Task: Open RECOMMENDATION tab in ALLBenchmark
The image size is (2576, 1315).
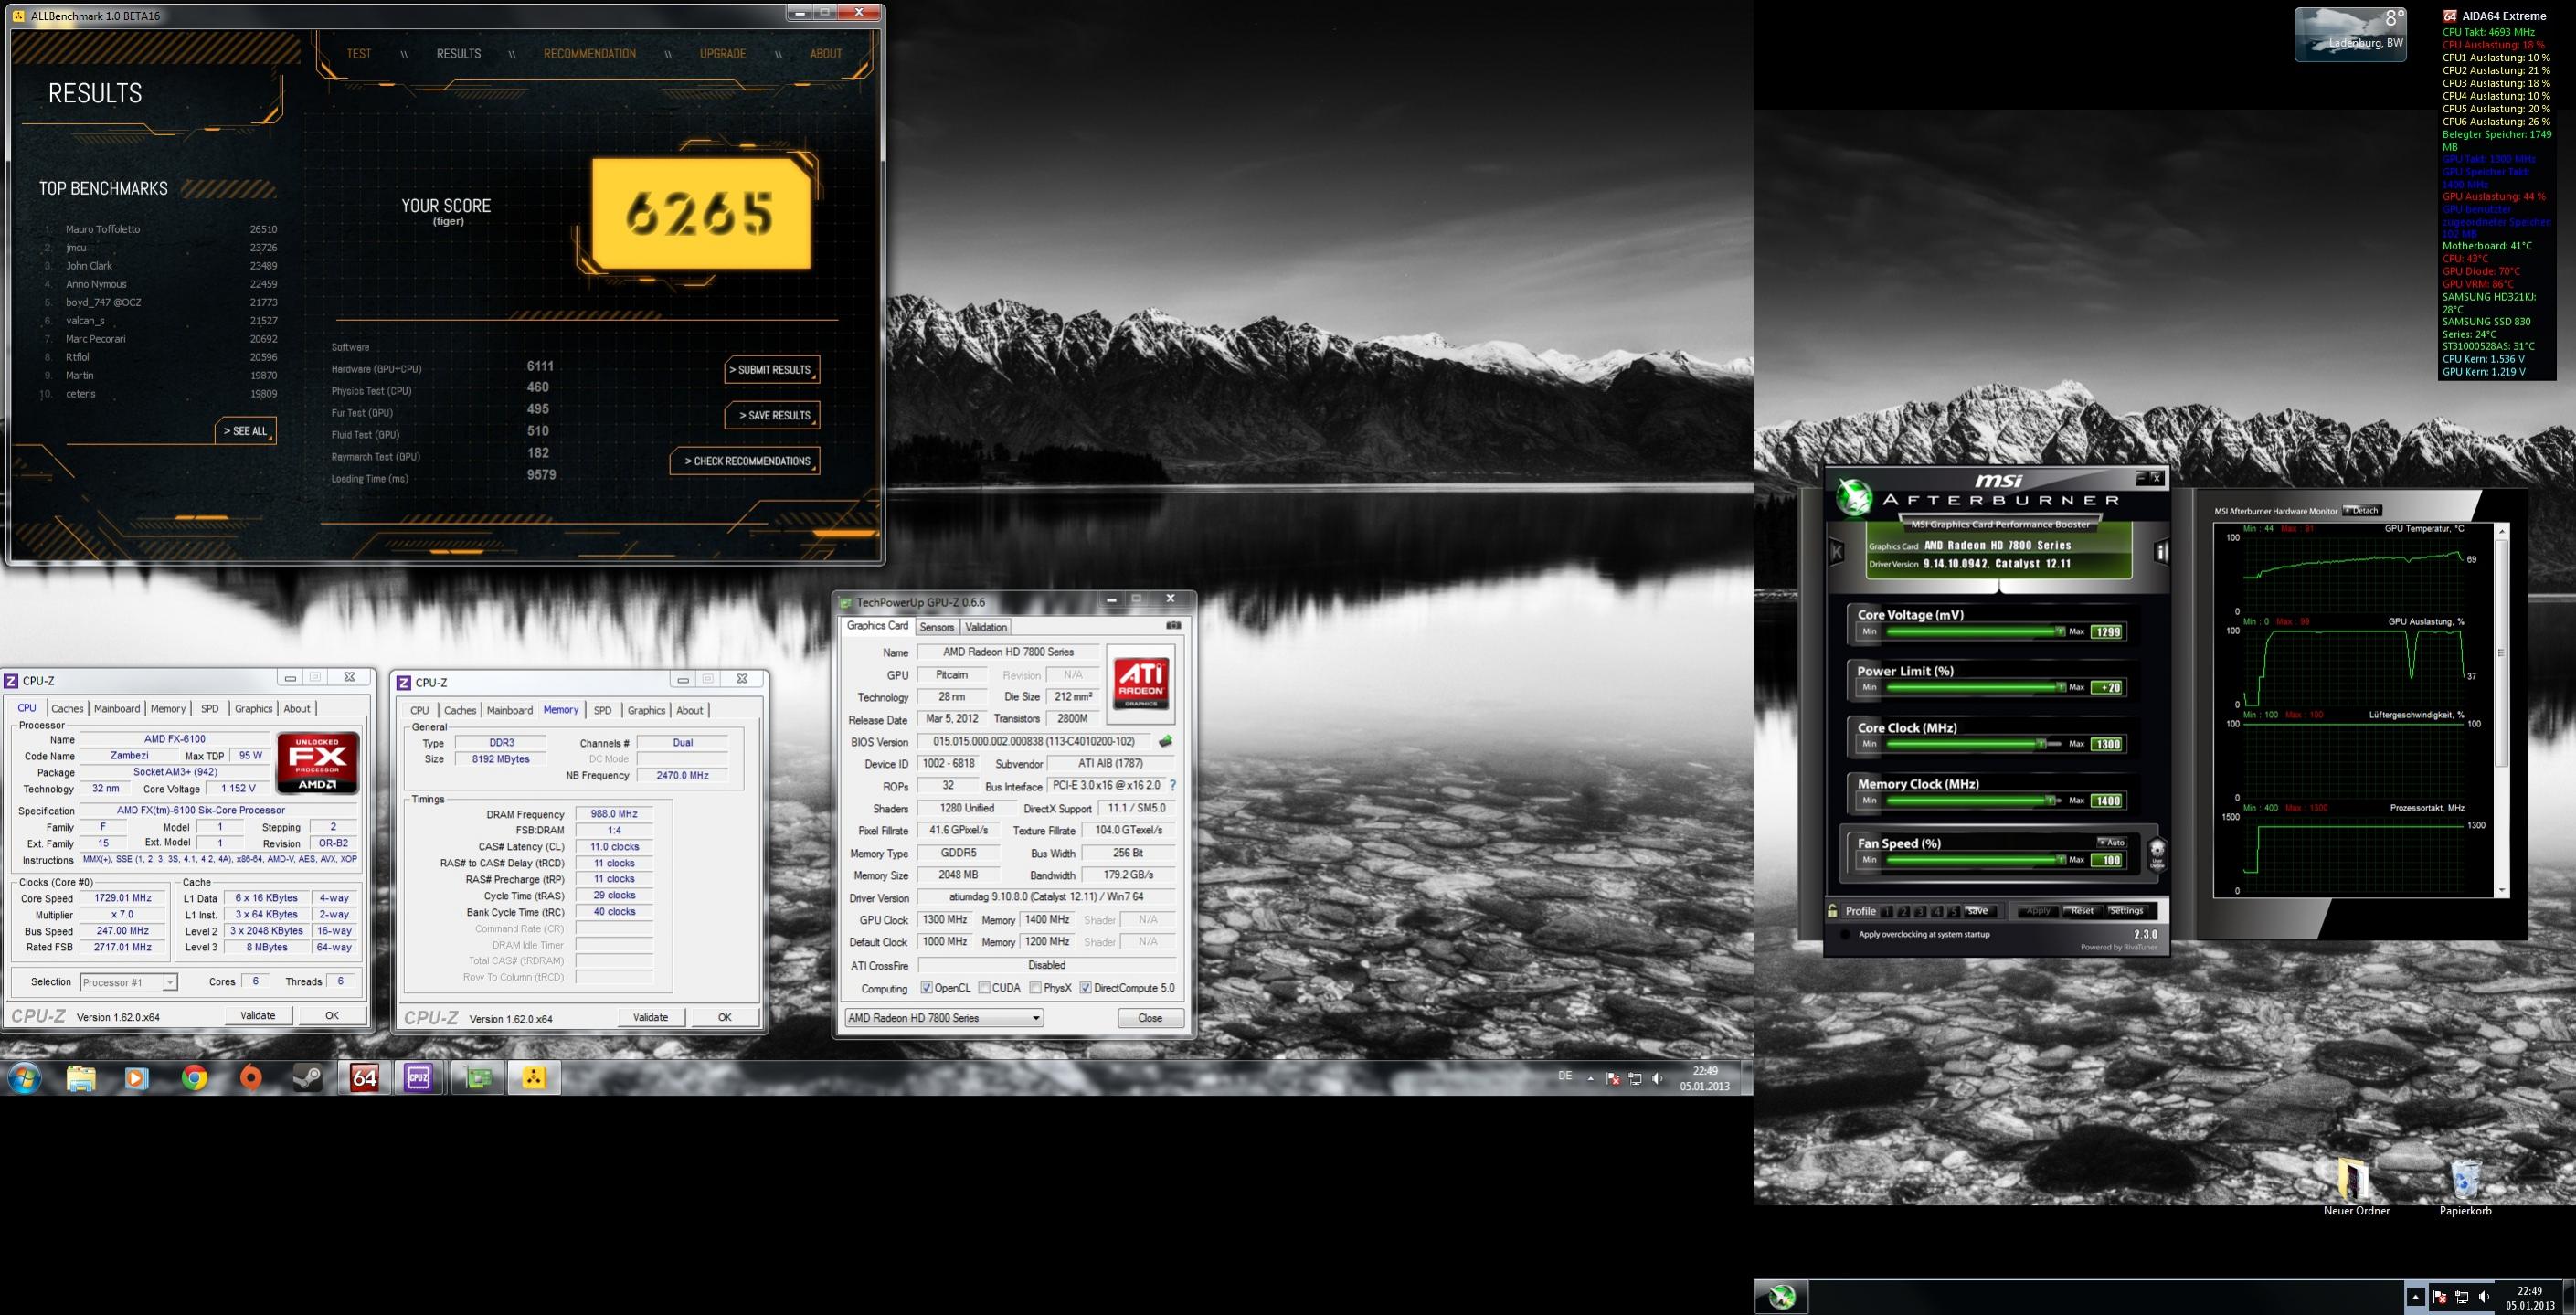Action: click(x=589, y=54)
